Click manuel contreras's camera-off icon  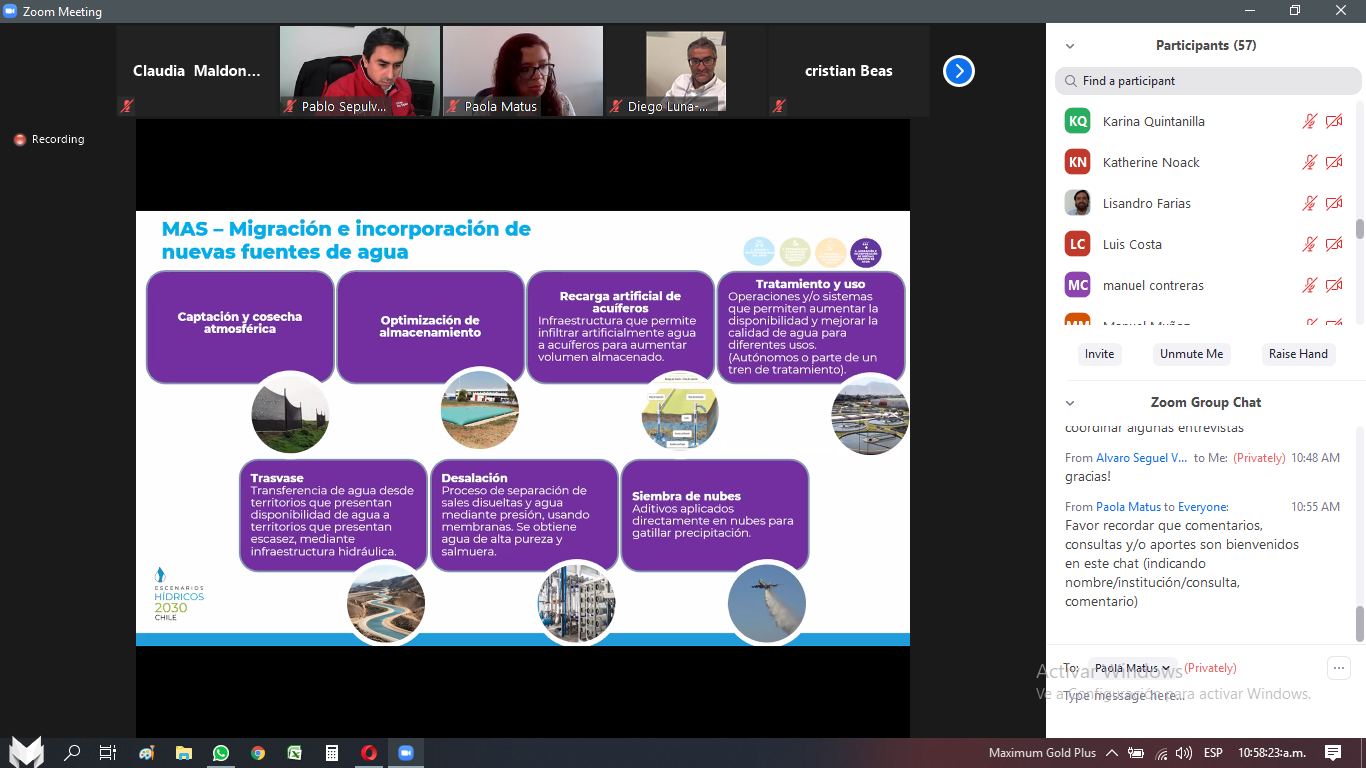point(1334,285)
